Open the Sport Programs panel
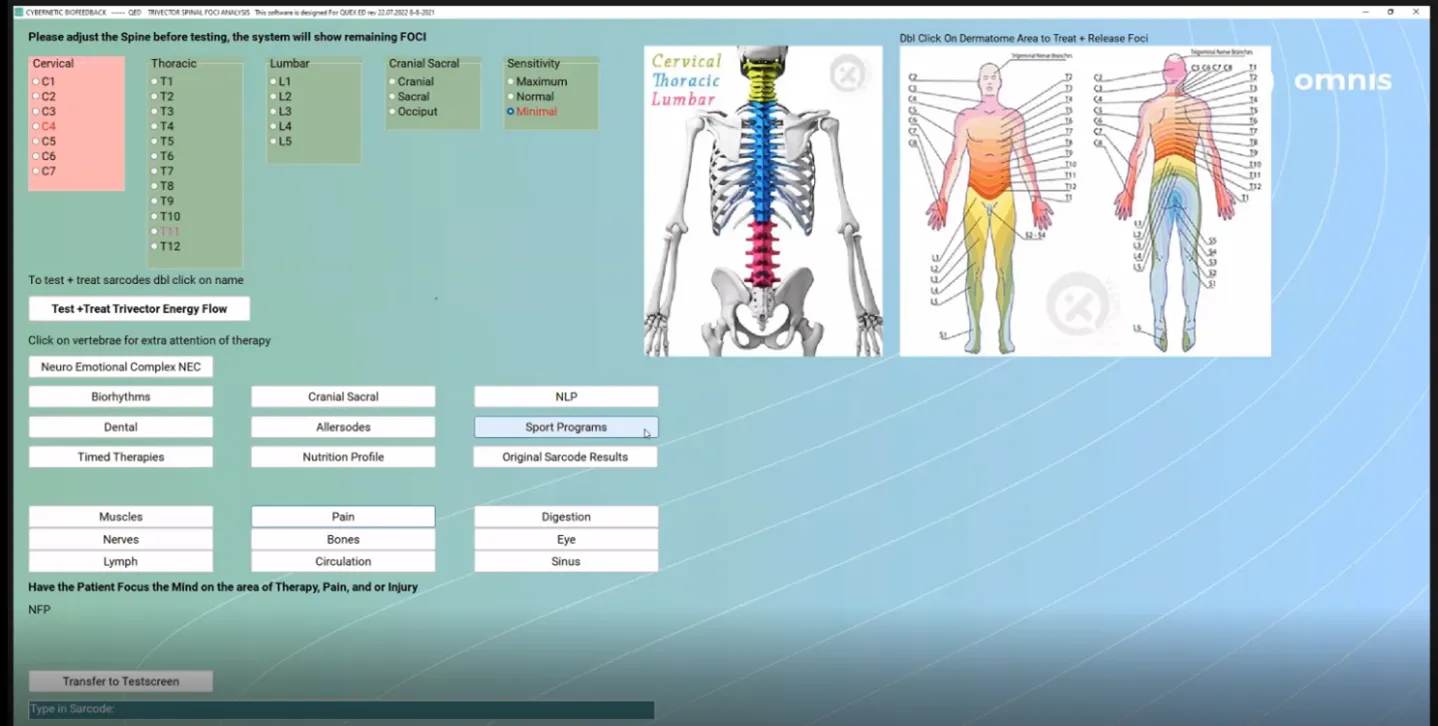The width and height of the screenshot is (1438, 726). click(565, 427)
